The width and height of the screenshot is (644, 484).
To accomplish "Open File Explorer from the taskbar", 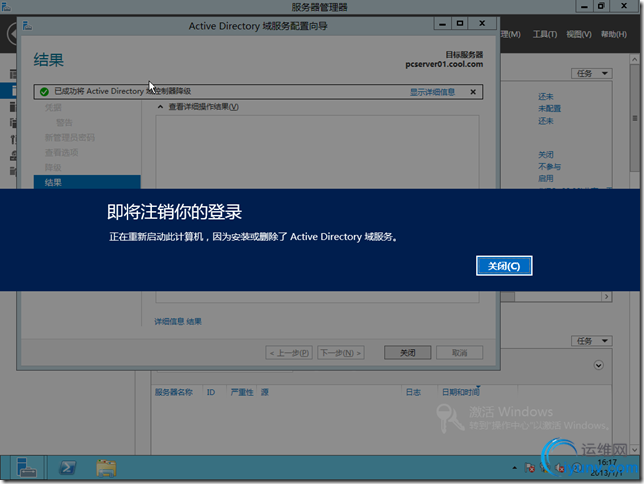I will coord(106,468).
